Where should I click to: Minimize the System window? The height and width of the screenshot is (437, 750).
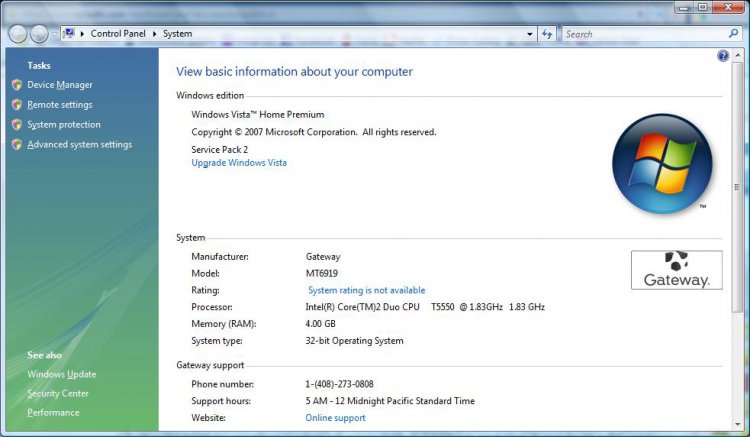(x=683, y=7)
